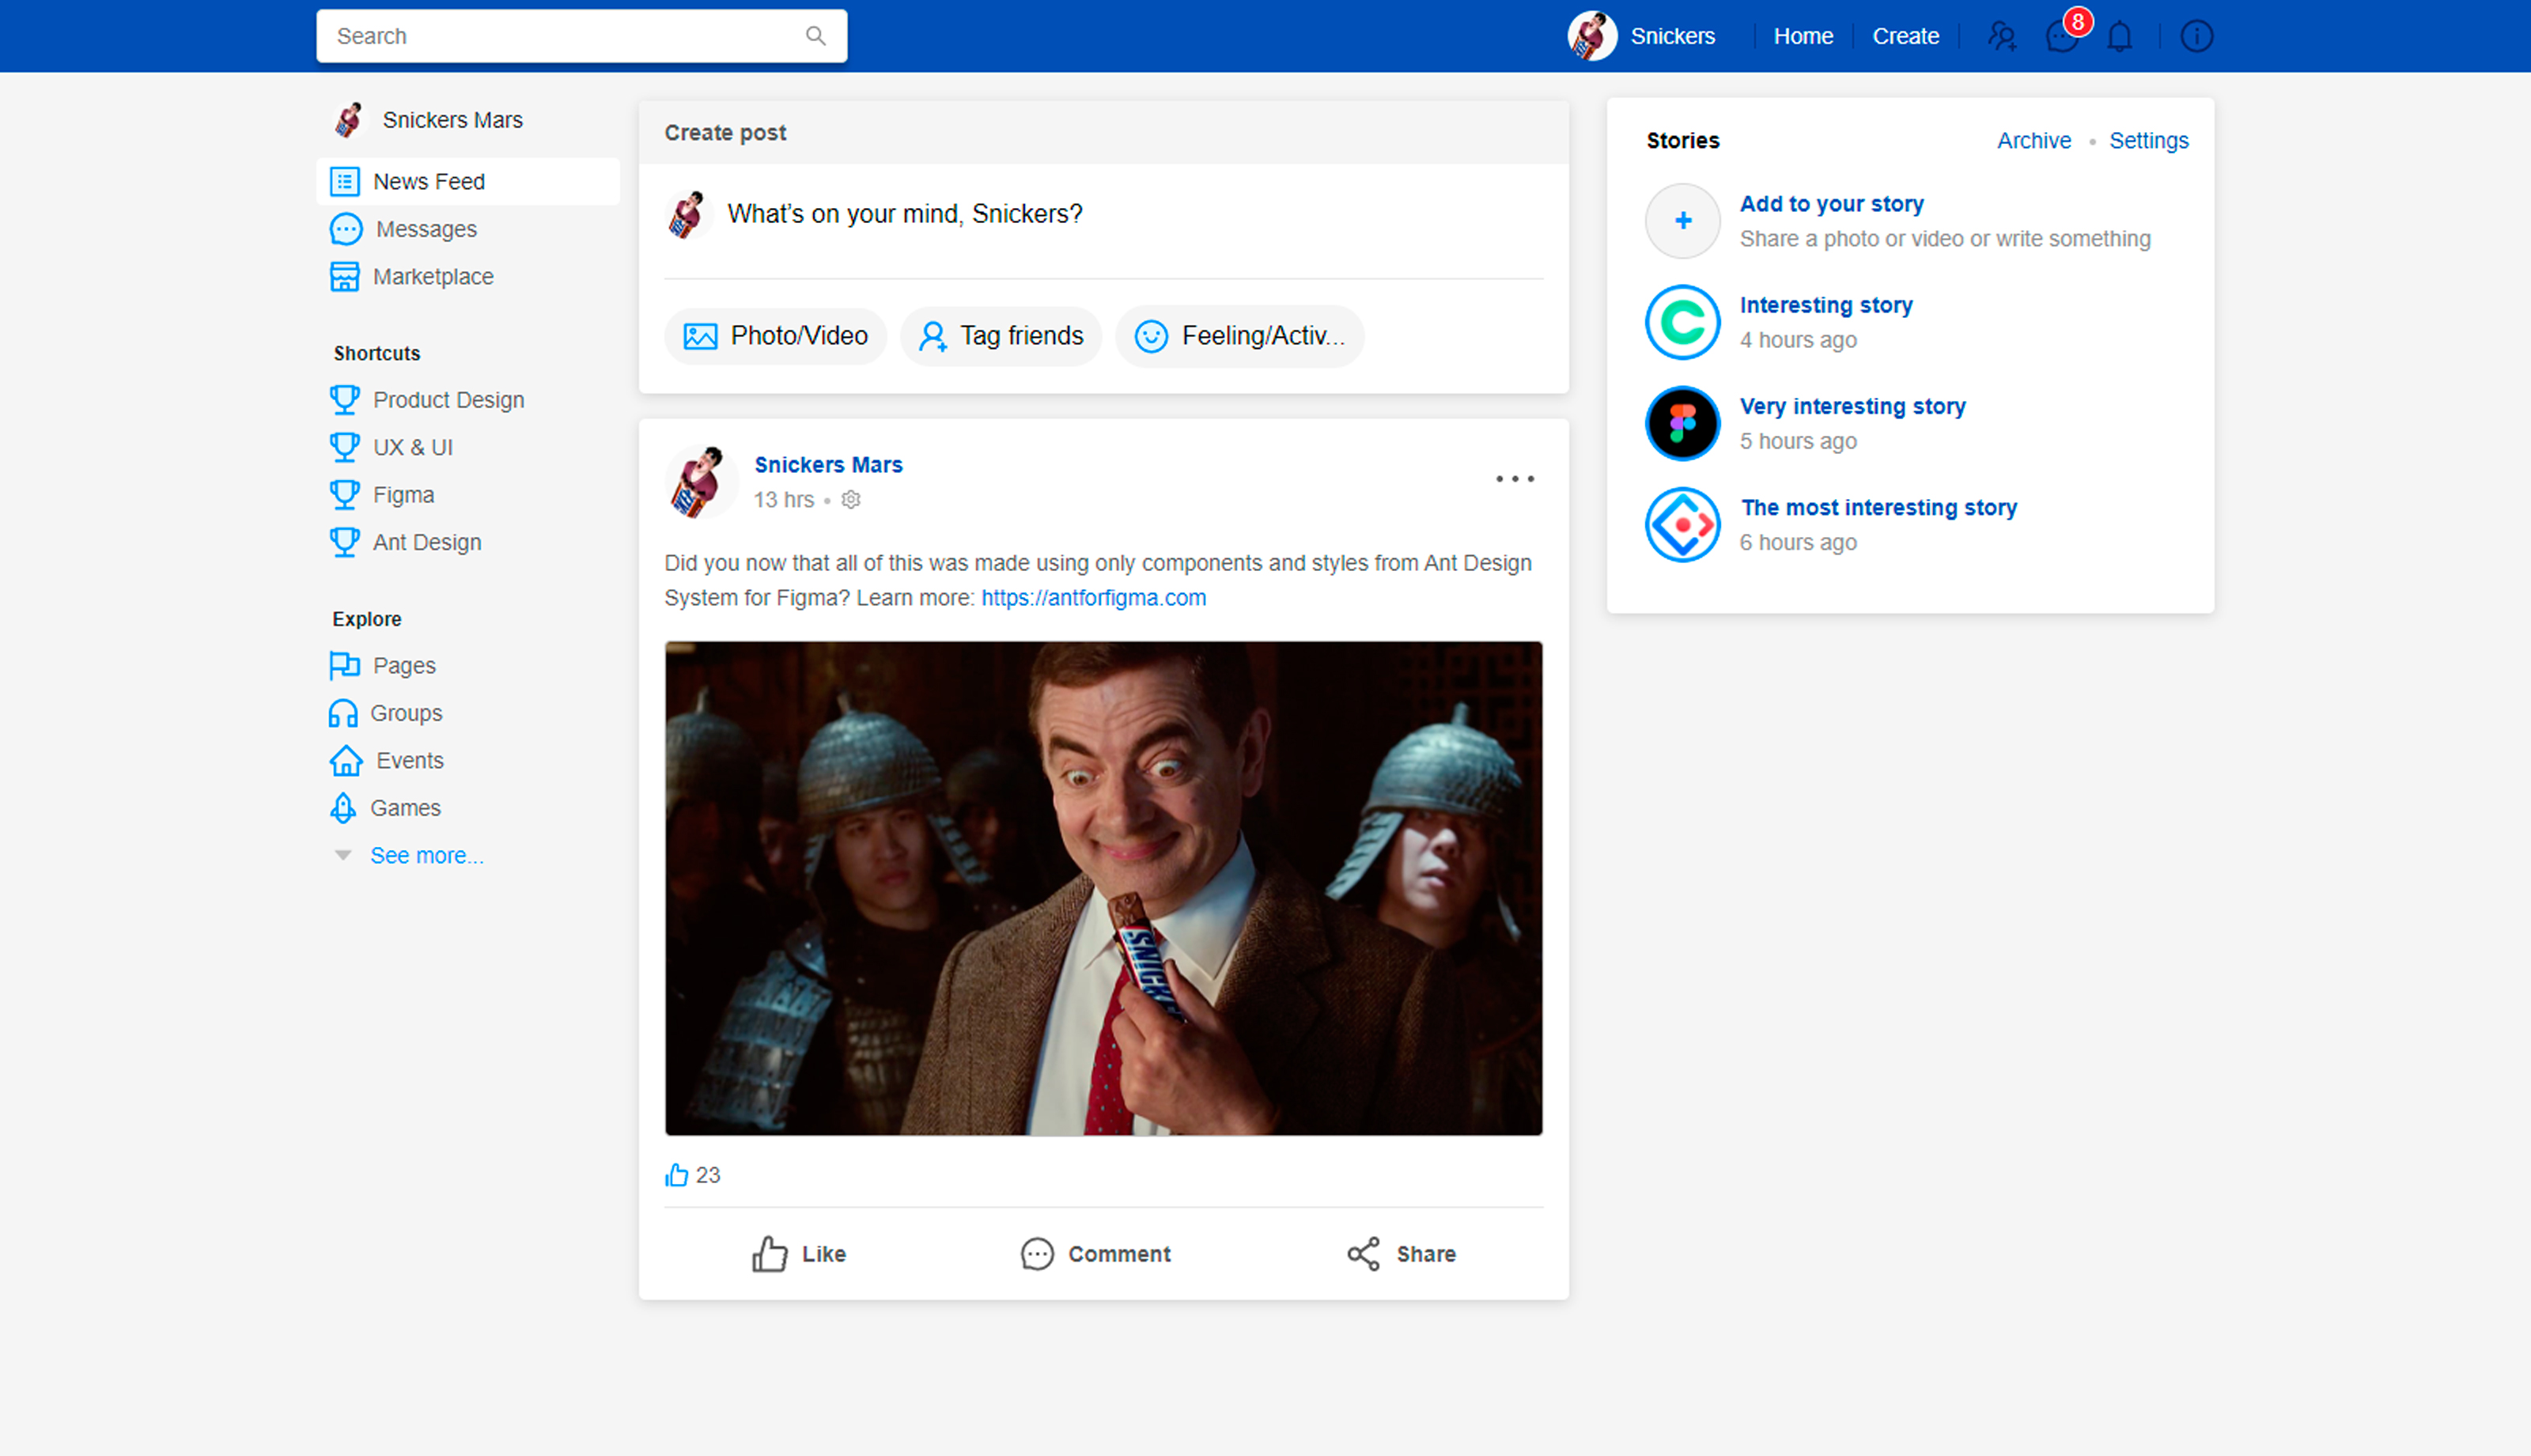Select Messages in the left sidebar
The image size is (2531, 1456).
pyautogui.click(x=425, y=229)
